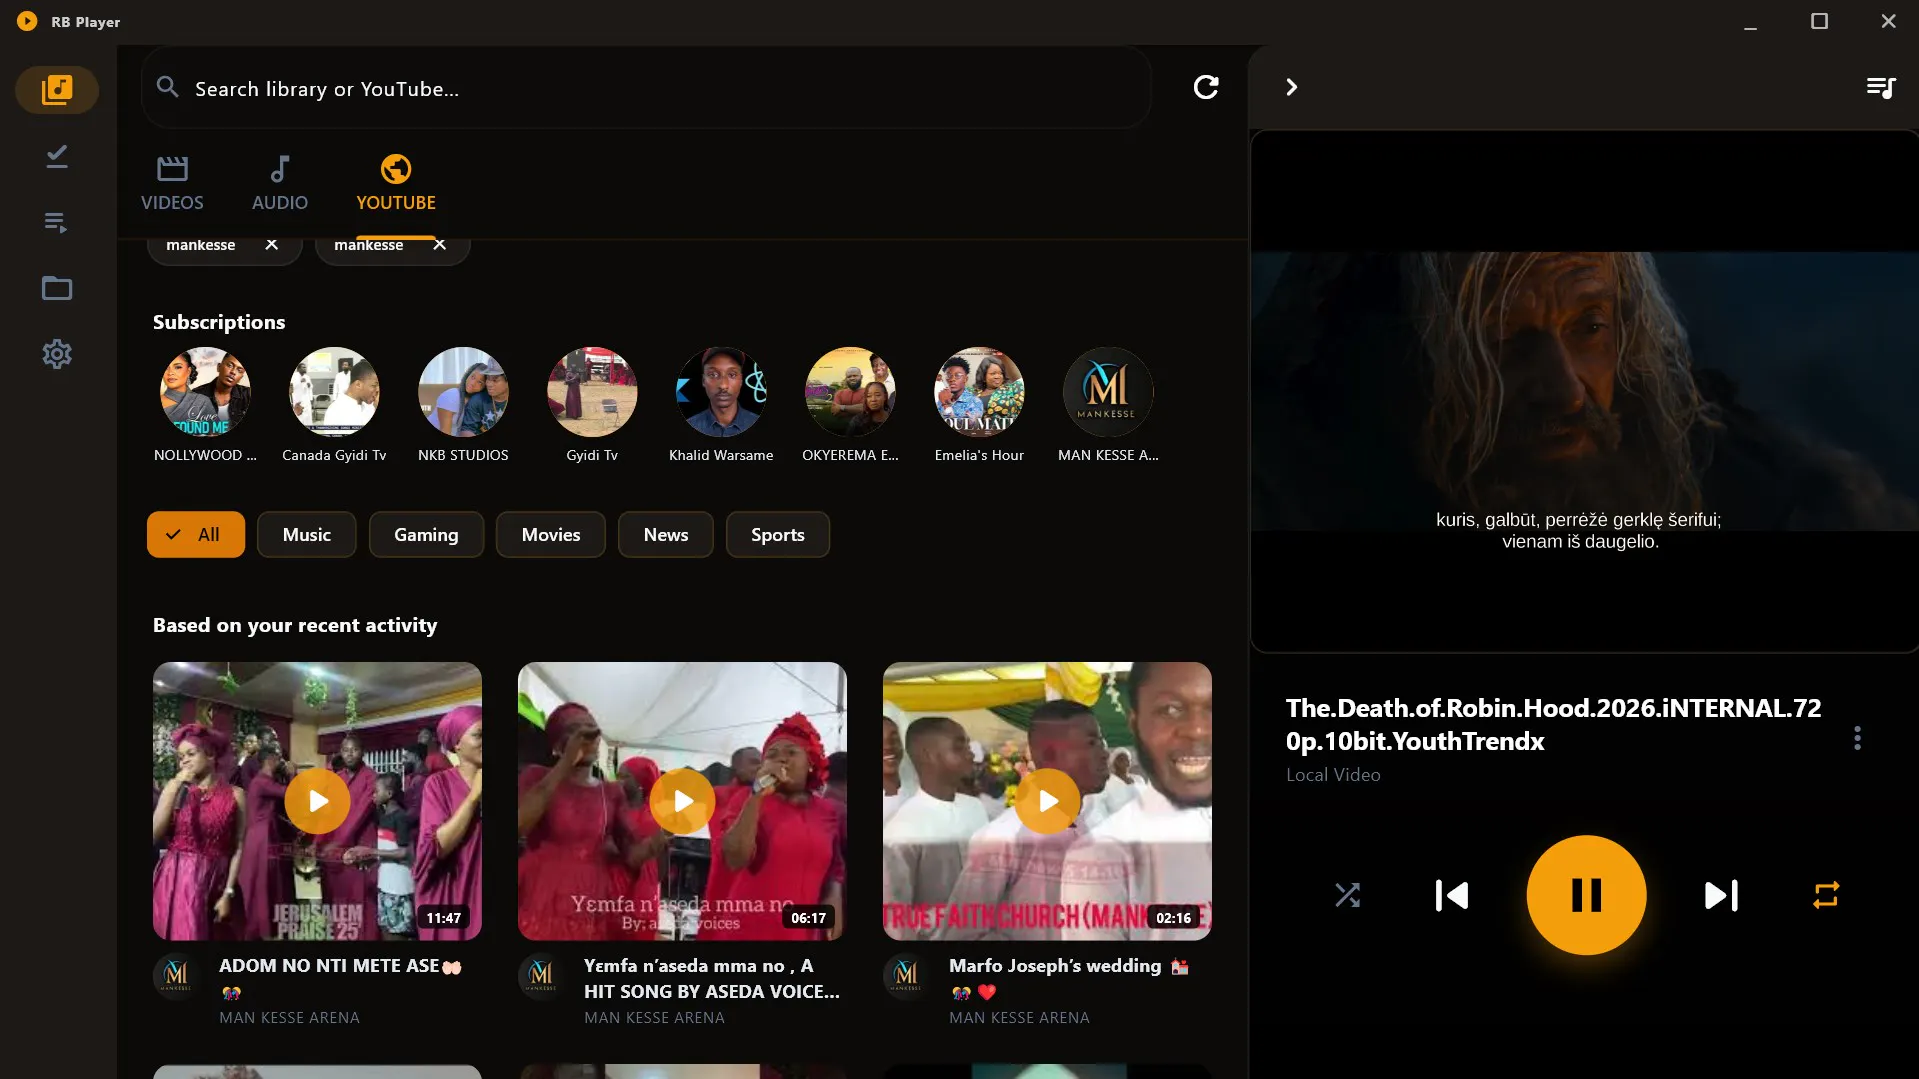Screen dimensions: 1919x1079
Task: Filter feed by Movies
Action: coord(551,534)
